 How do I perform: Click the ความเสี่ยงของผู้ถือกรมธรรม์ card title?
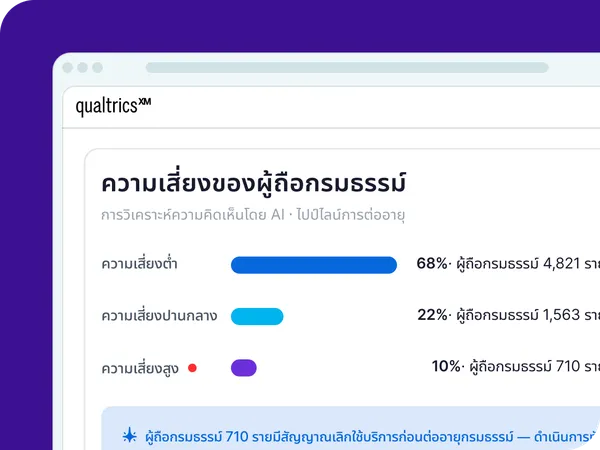[254, 184]
